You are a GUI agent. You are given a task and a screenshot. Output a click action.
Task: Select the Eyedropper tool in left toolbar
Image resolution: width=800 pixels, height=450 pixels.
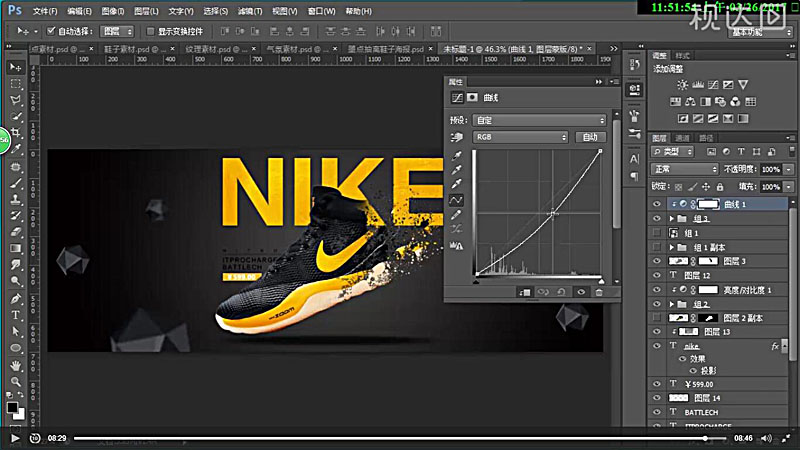click(x=16, y=149)
